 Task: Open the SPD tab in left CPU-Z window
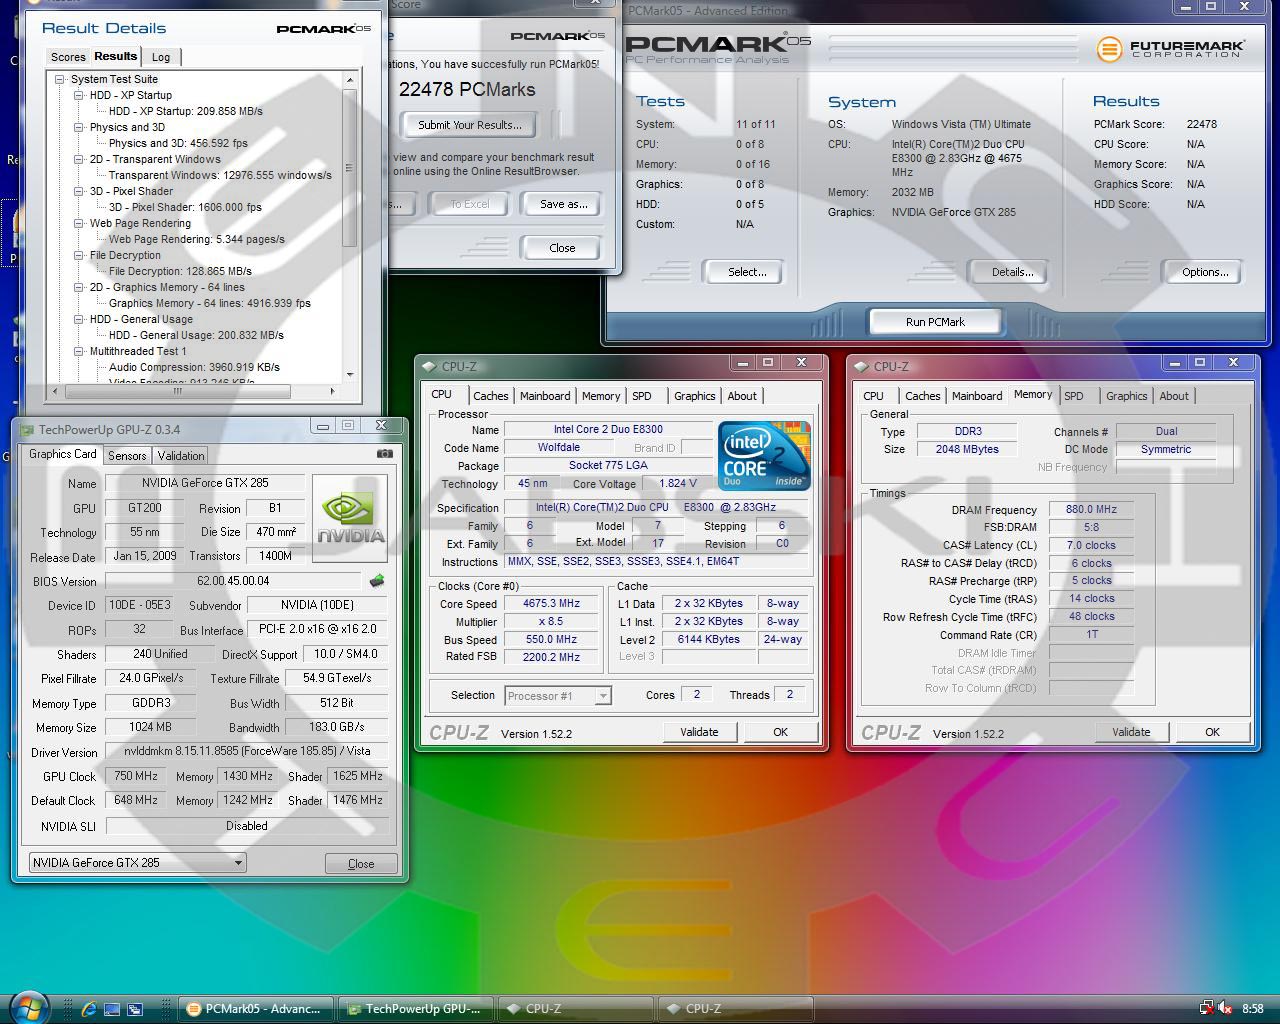[x=642, y=396]
